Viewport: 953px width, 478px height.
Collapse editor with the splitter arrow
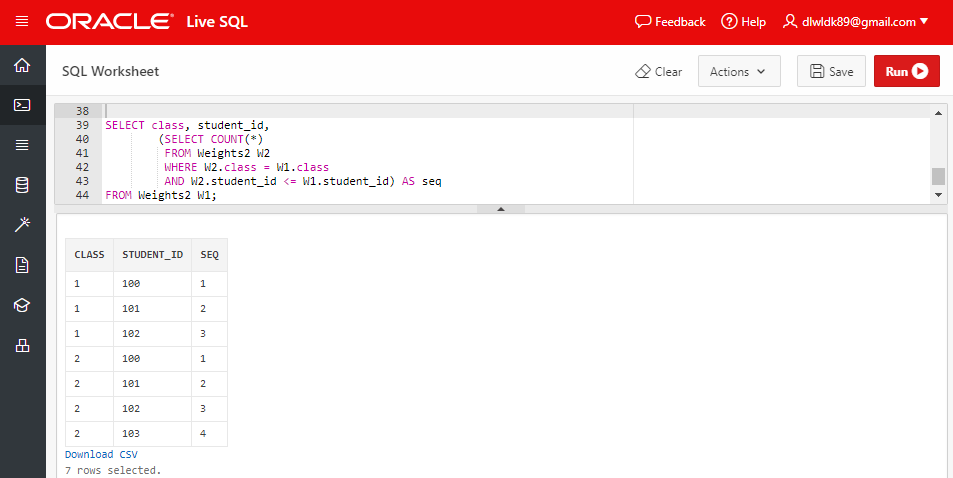pos(501,209)
